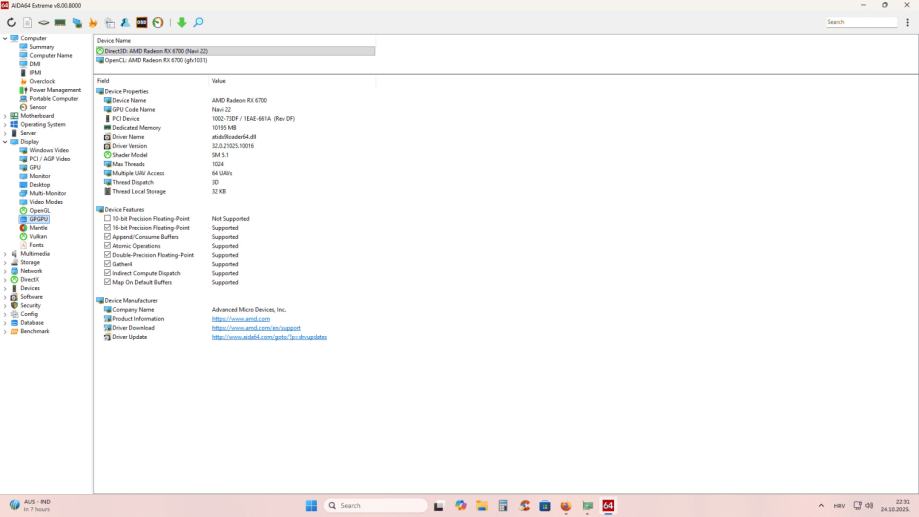919x517 pixels.
Task: Click the Refresh toolbar icon
Action: tap(11, 22)
